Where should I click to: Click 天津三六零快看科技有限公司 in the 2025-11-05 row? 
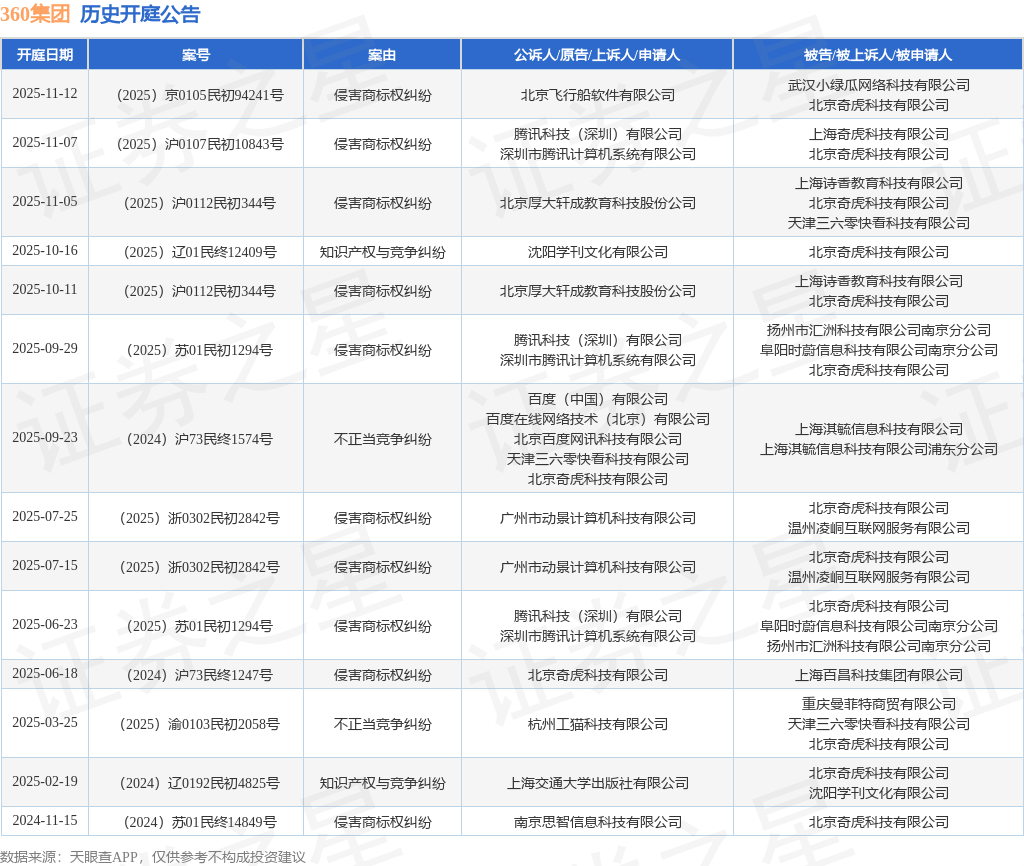[878, 223]
